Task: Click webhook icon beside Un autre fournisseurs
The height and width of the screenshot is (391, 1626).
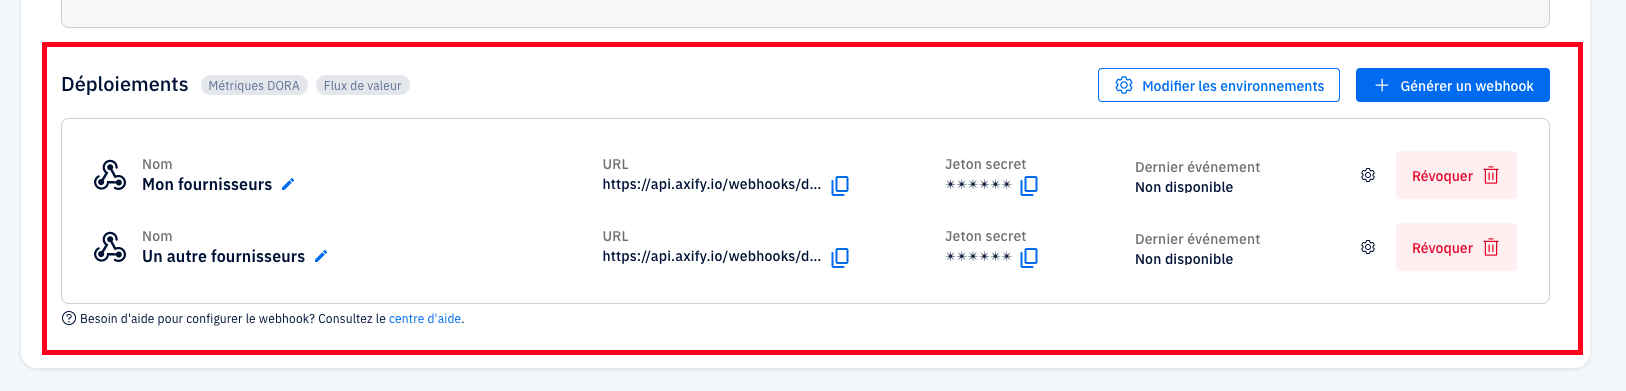Action: (110, 247)
